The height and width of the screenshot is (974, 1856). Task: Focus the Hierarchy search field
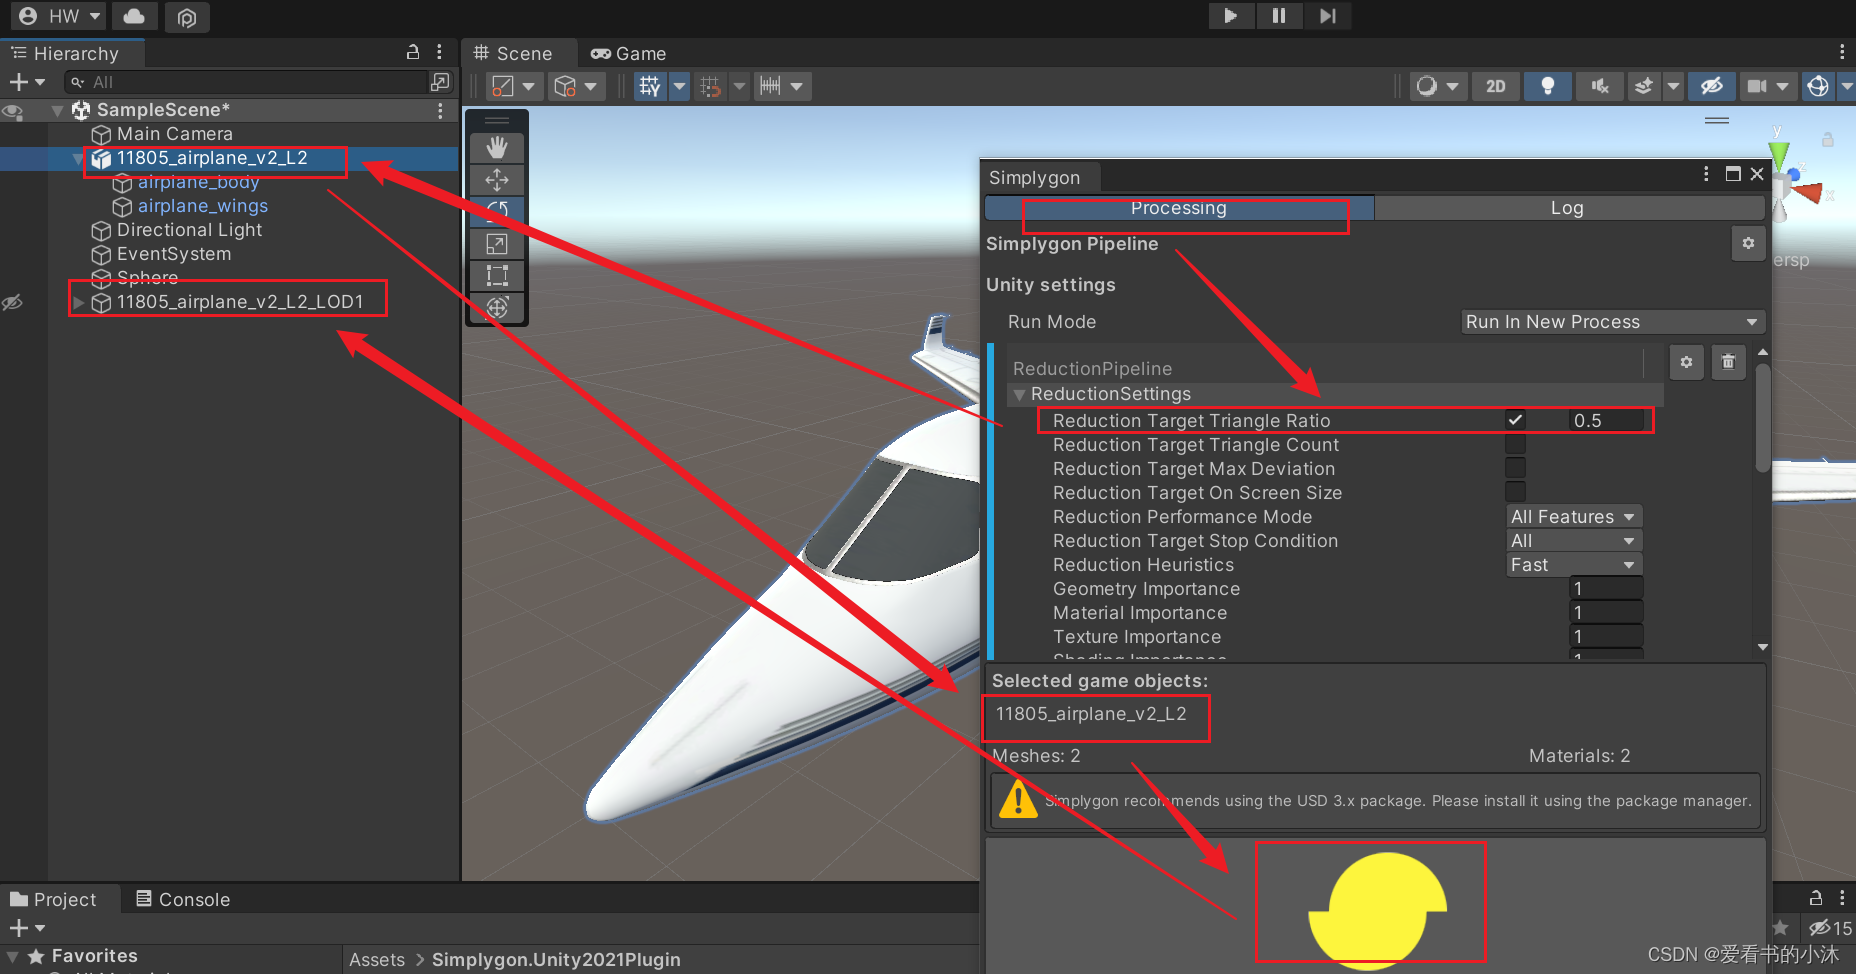(248, 82)
